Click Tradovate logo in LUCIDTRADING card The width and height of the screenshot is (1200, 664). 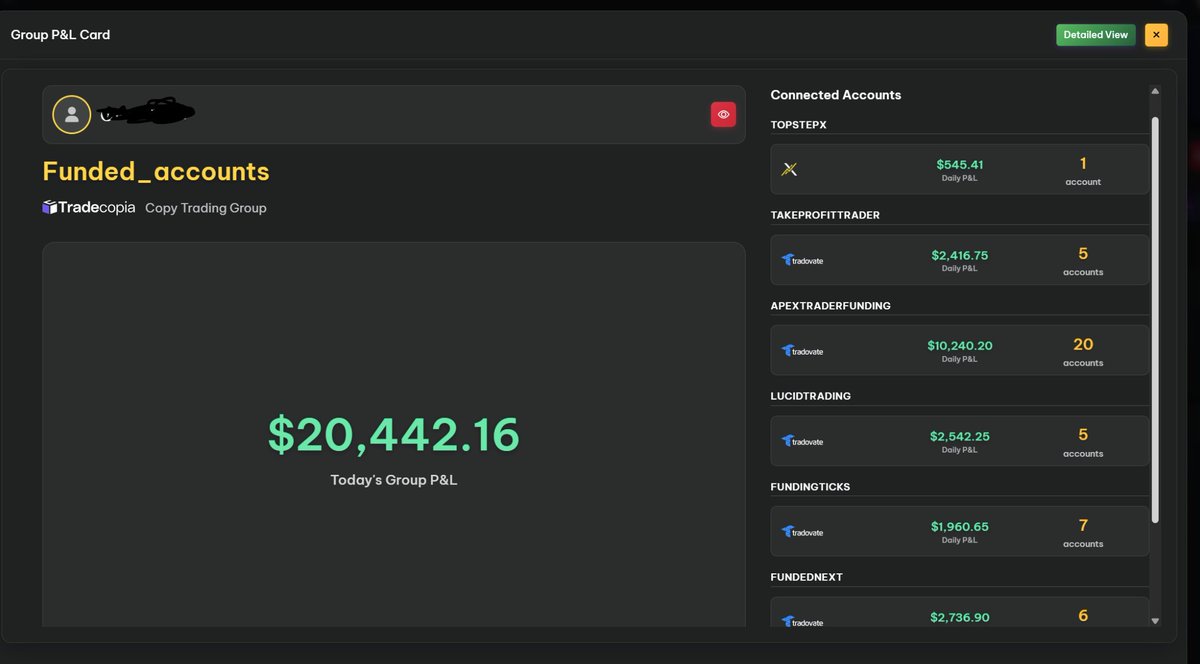(802, 441)
